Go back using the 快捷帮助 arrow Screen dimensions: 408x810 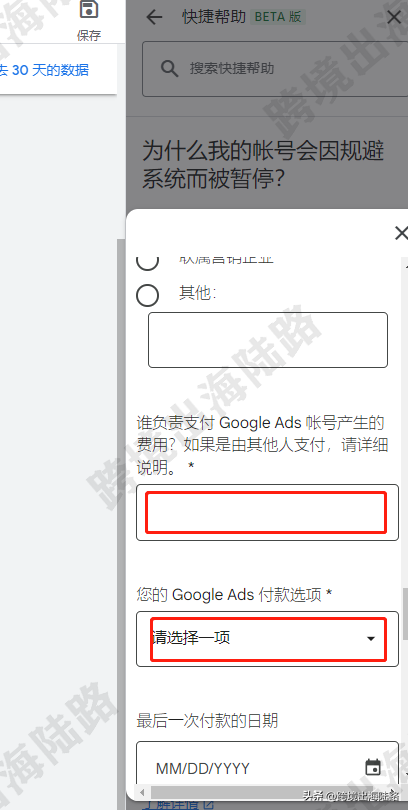(x=154, y=17)
